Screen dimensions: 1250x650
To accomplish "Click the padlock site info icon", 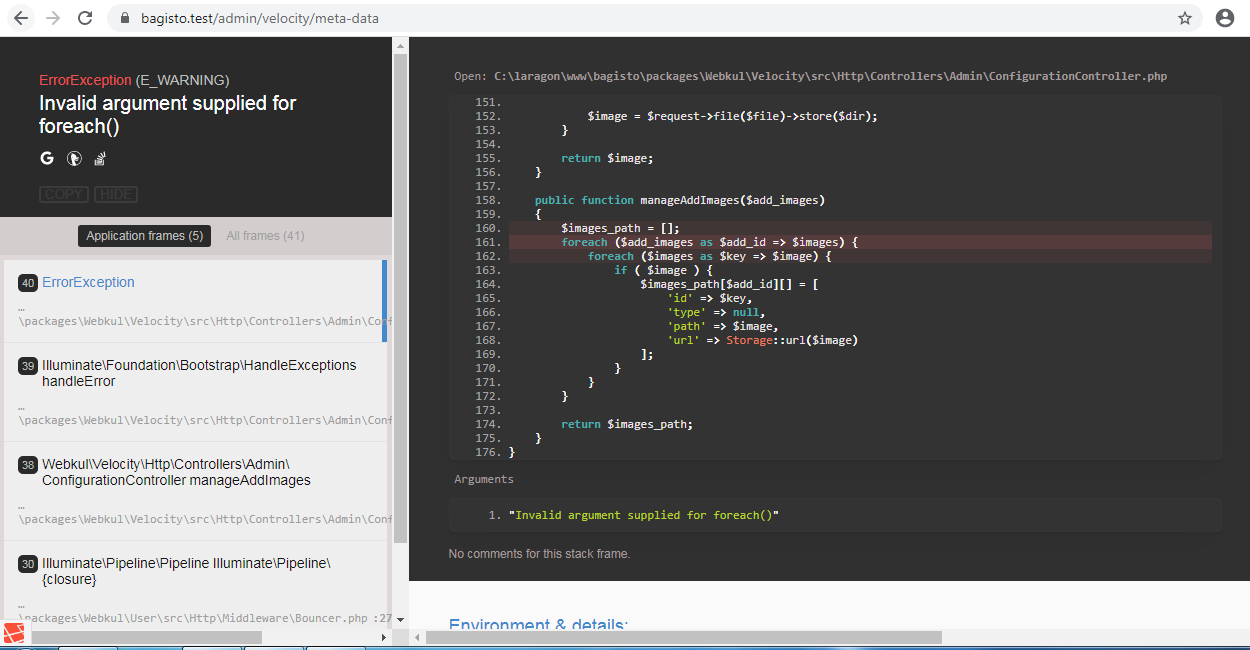I will point(126,18).
